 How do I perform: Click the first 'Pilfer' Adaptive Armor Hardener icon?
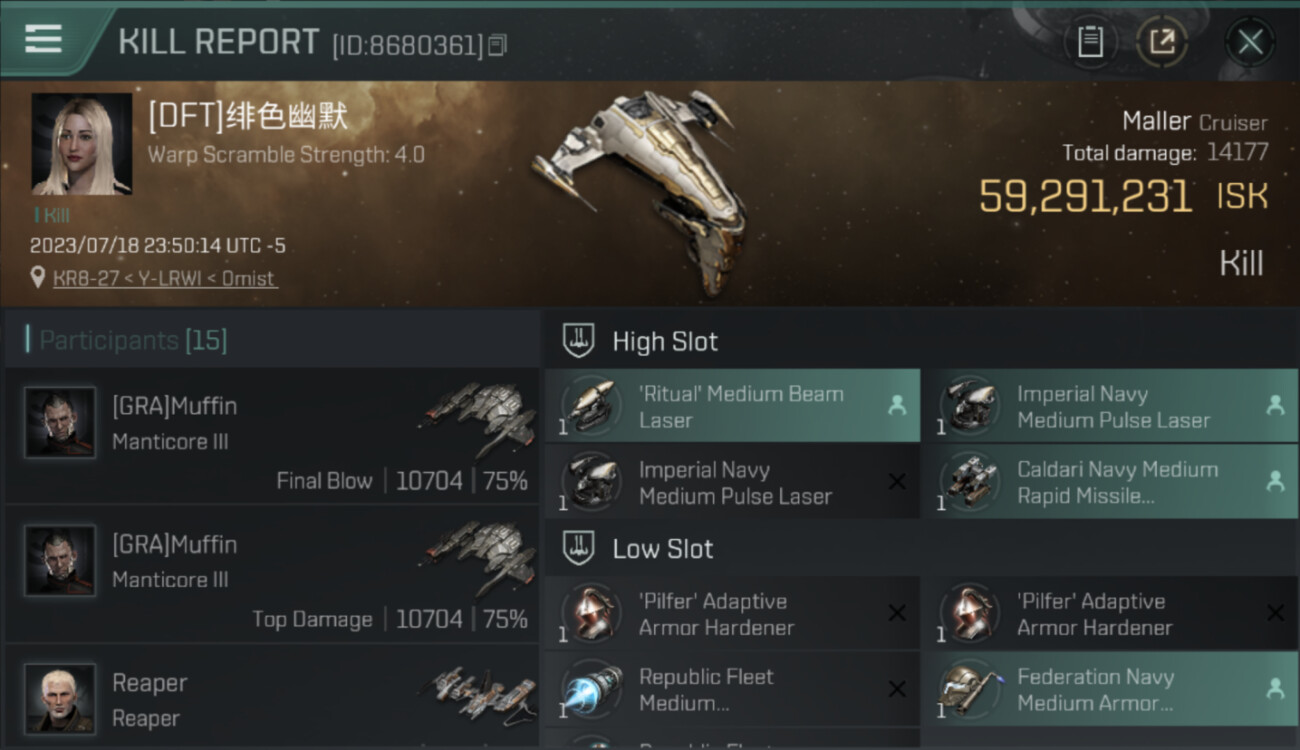pyautogui.click(x=591, y=614)
